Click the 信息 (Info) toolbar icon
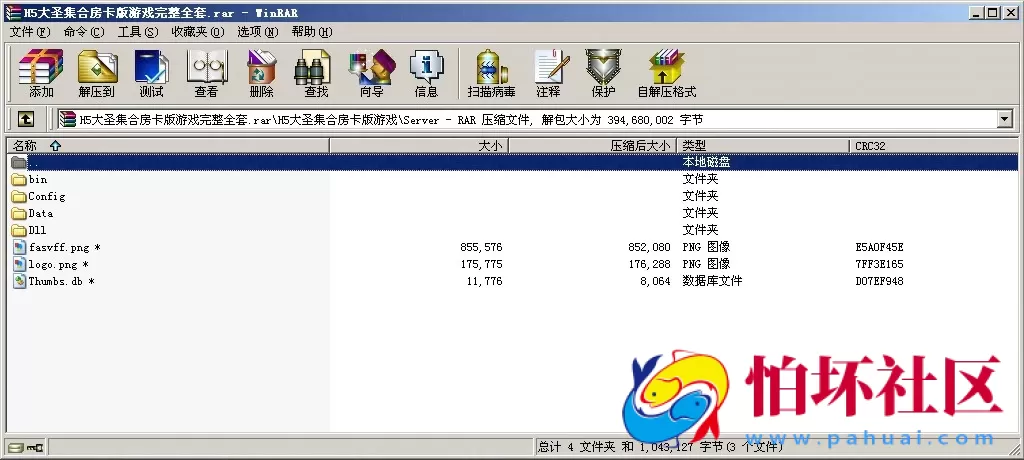This screenshot has width=1024, height=460. 426,66
